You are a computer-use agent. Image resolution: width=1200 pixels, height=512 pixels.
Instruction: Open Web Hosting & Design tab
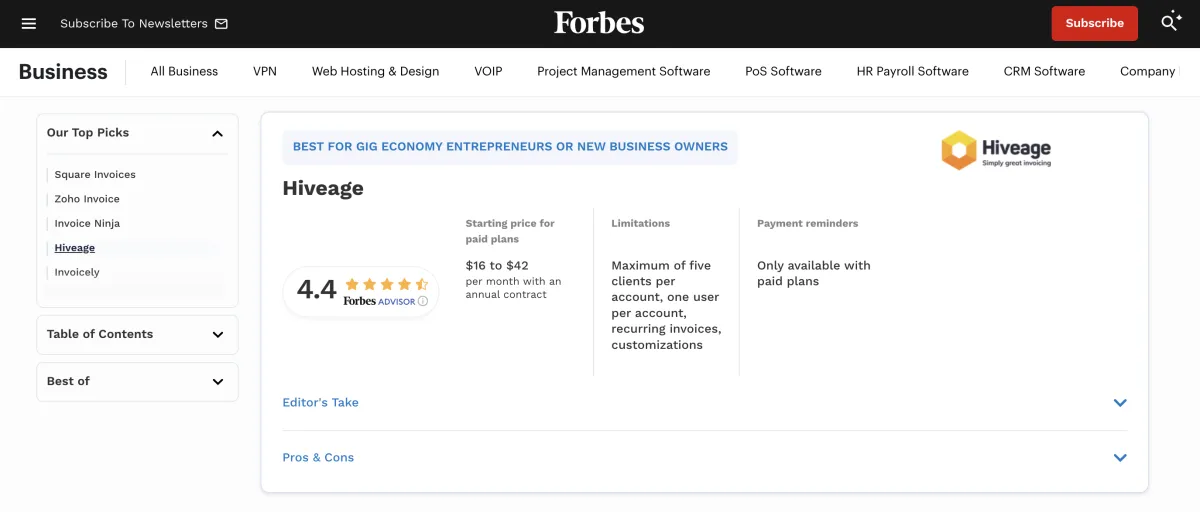pyautogui.click(x=375, y=71)
